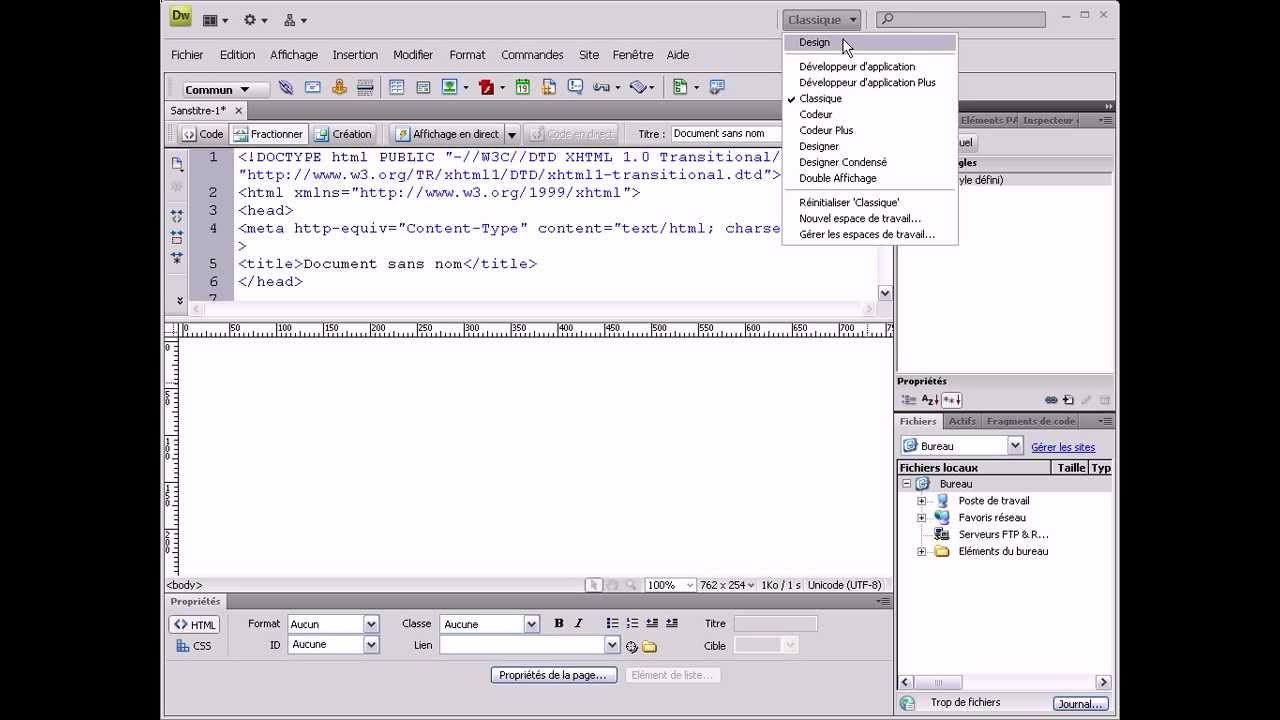Toggle Affichage en direct live view
Image resolution: width=1280 pixels, height=720 pixels.
coord(447,134)
